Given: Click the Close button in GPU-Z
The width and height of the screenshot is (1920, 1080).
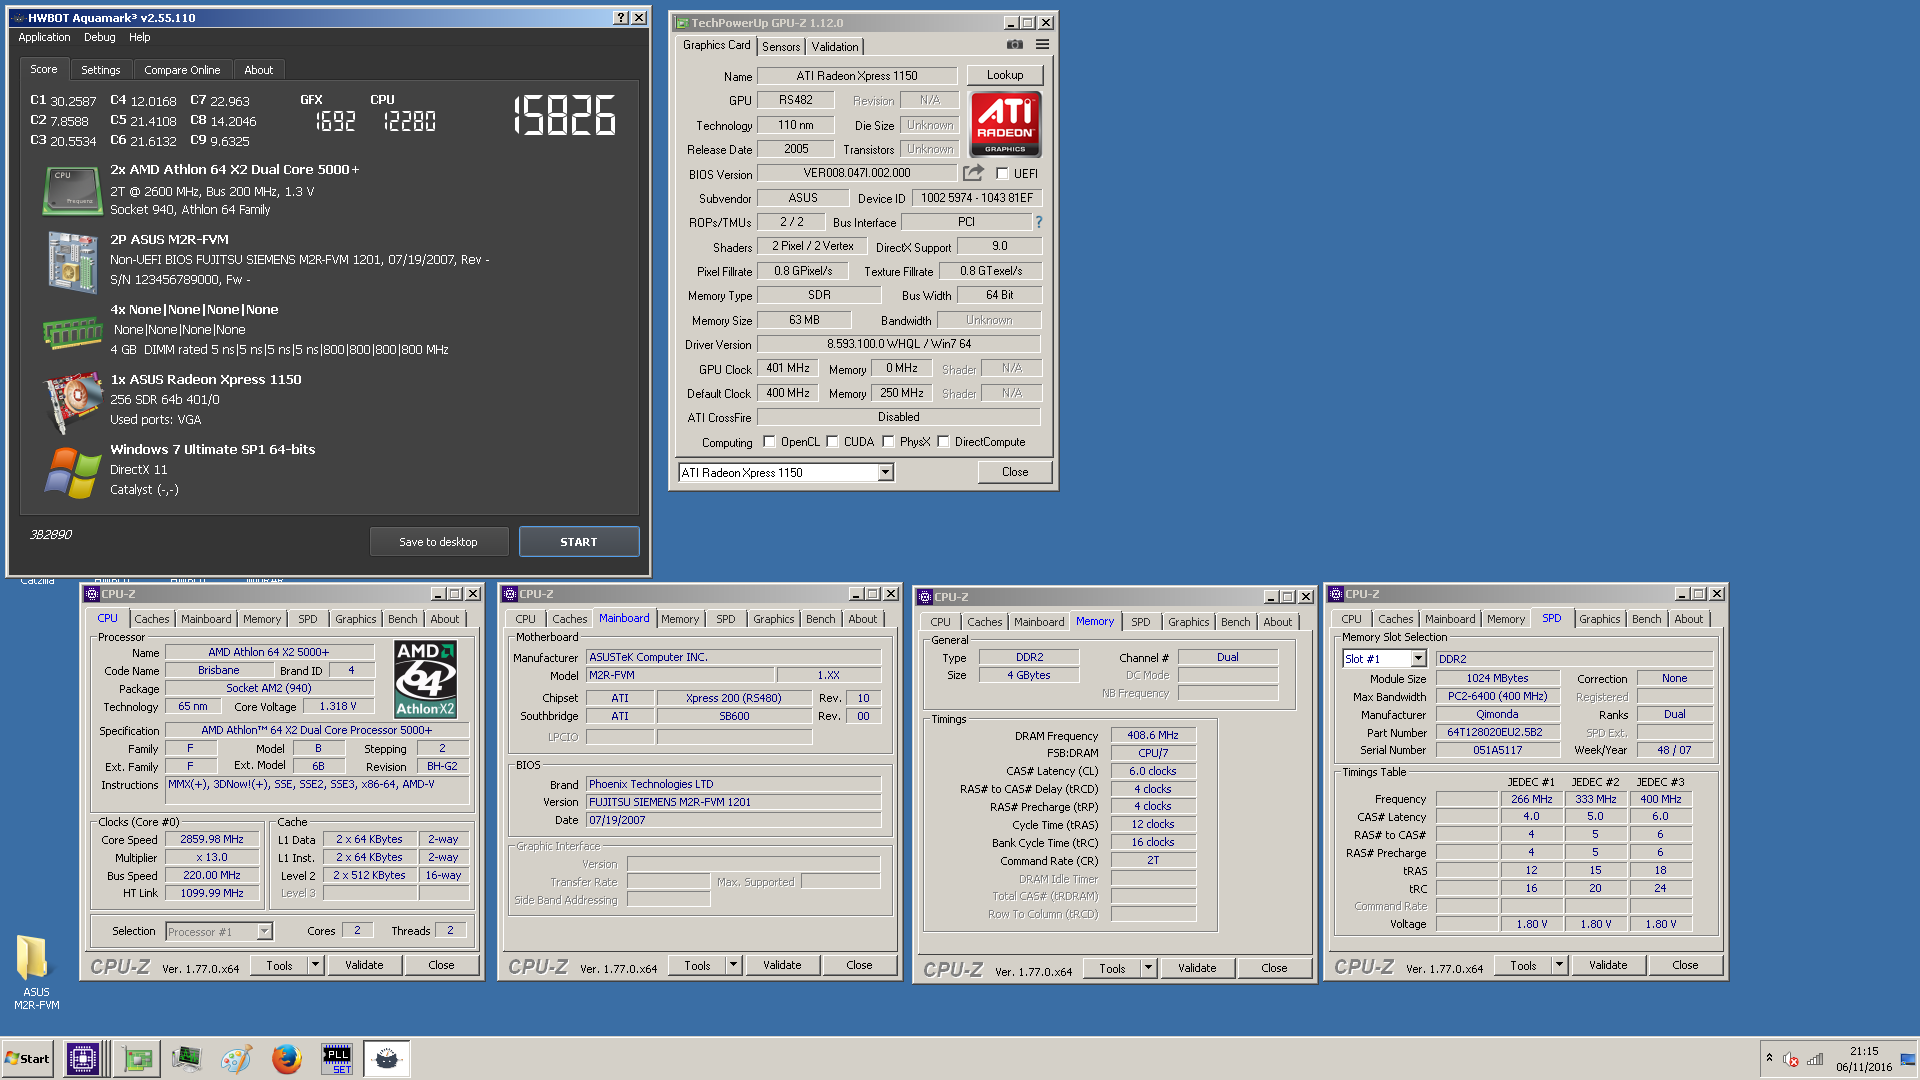Looking at the screenshot, I should pos(1014,472).
